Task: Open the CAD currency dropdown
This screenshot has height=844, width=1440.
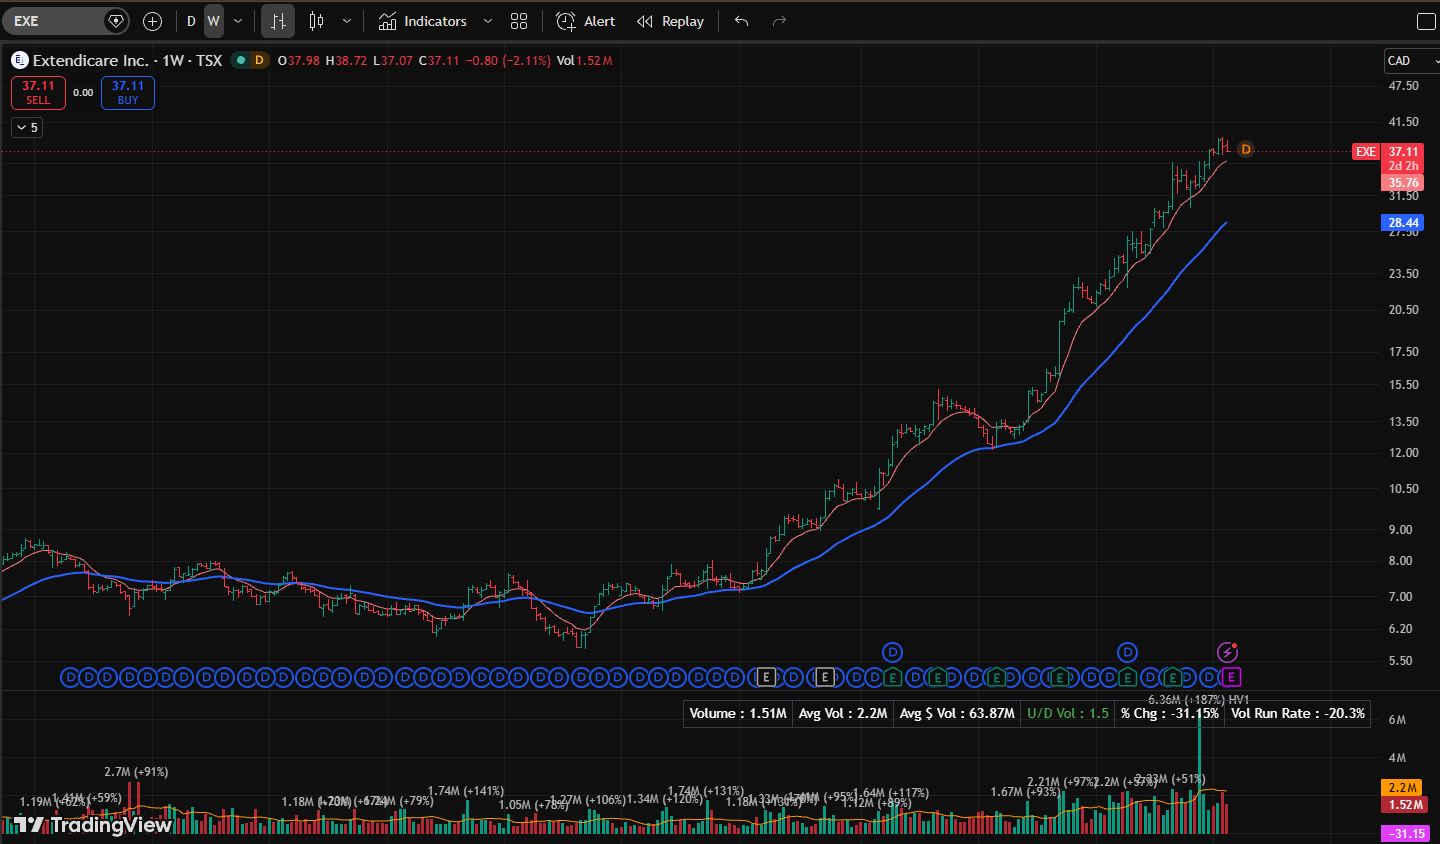Action: [x=1411, y=61]
